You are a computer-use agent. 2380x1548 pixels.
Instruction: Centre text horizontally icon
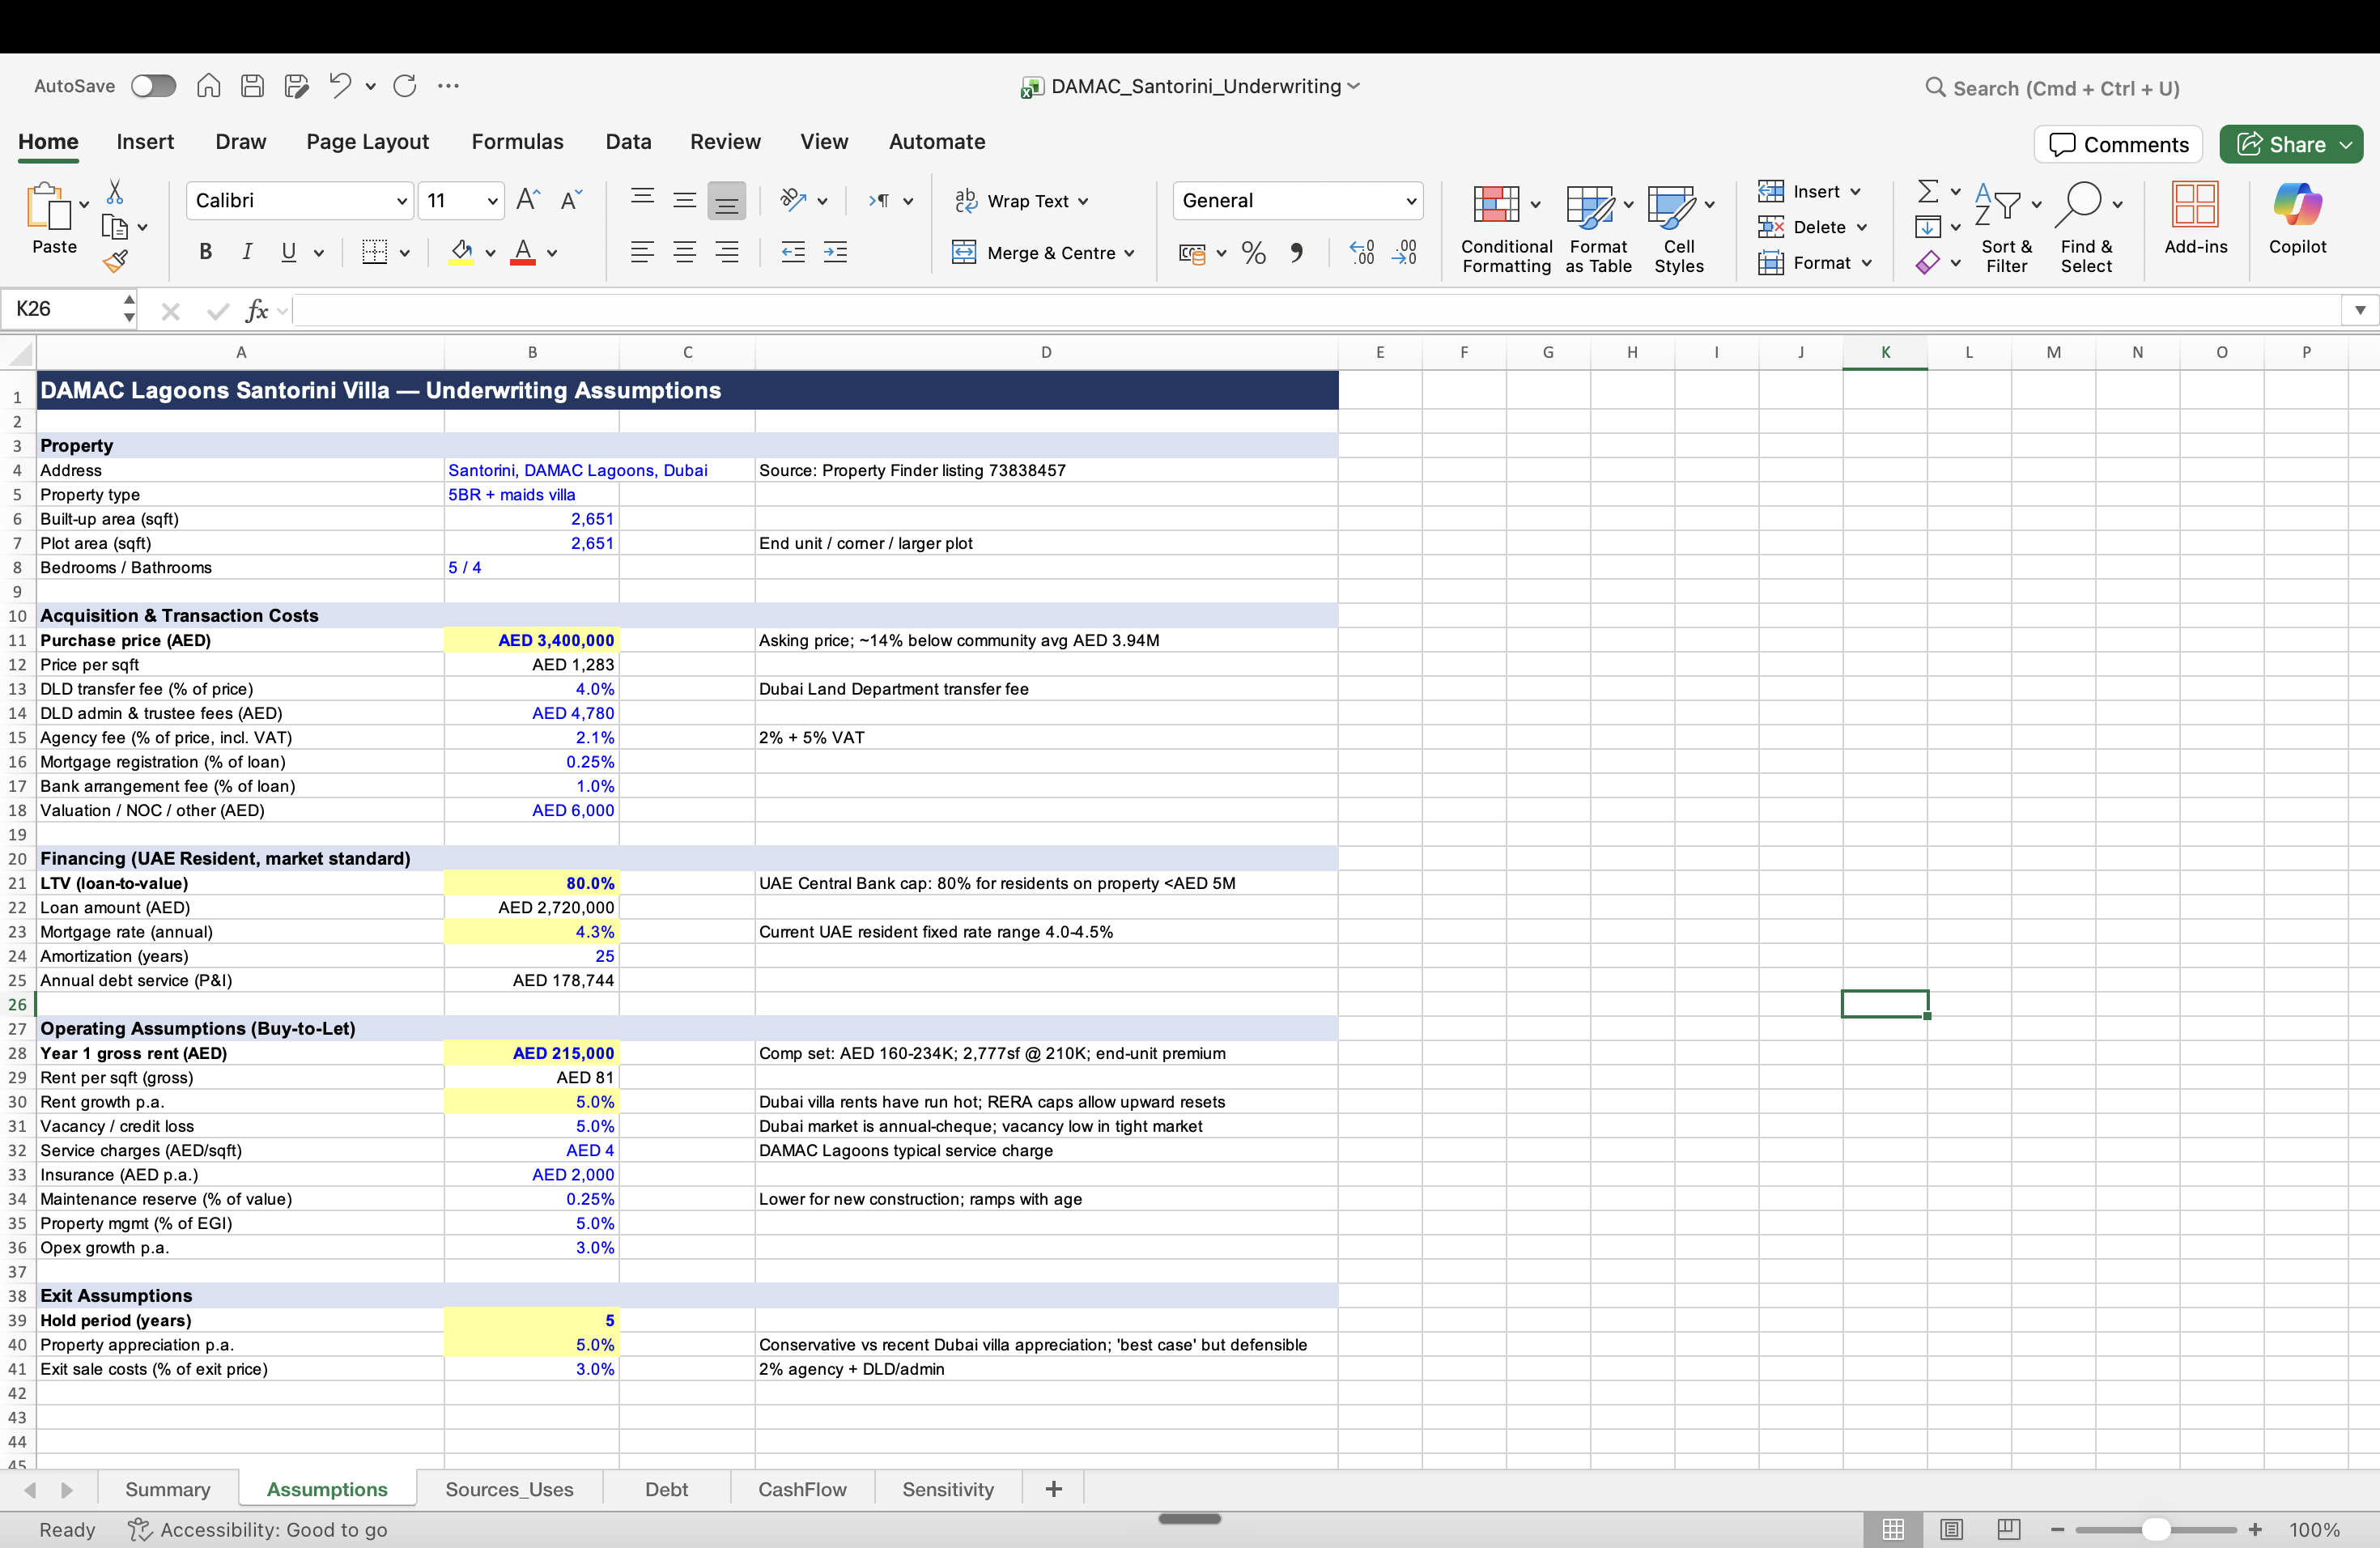coord(684,252)
